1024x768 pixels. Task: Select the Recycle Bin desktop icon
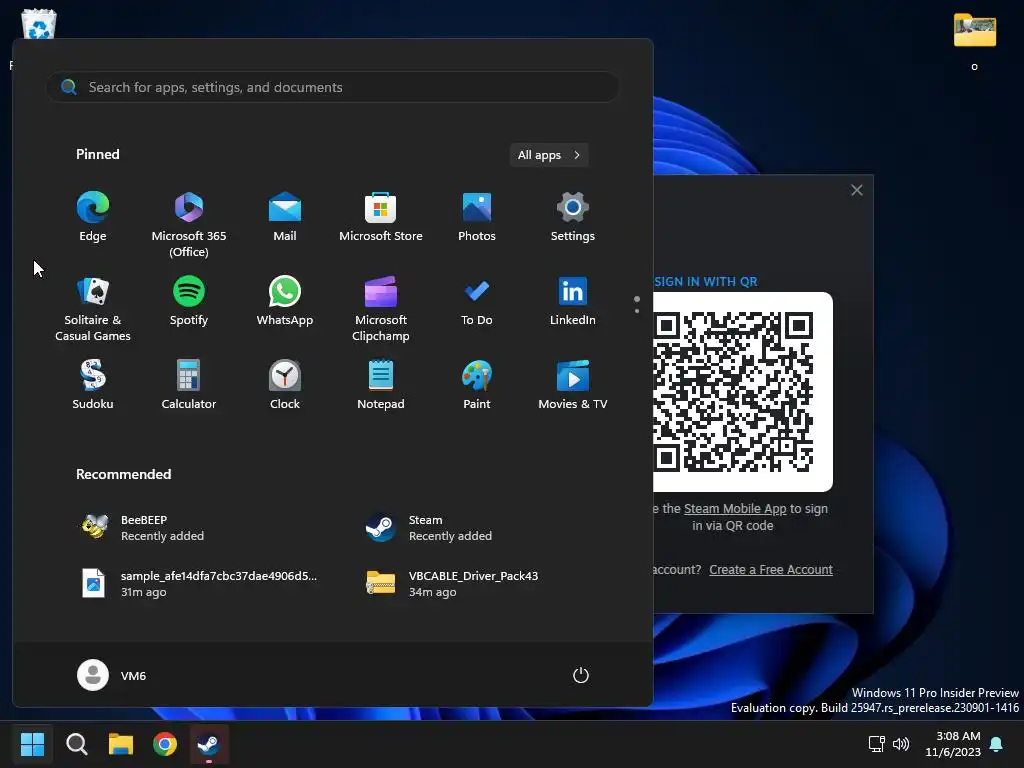click(39, 24)
